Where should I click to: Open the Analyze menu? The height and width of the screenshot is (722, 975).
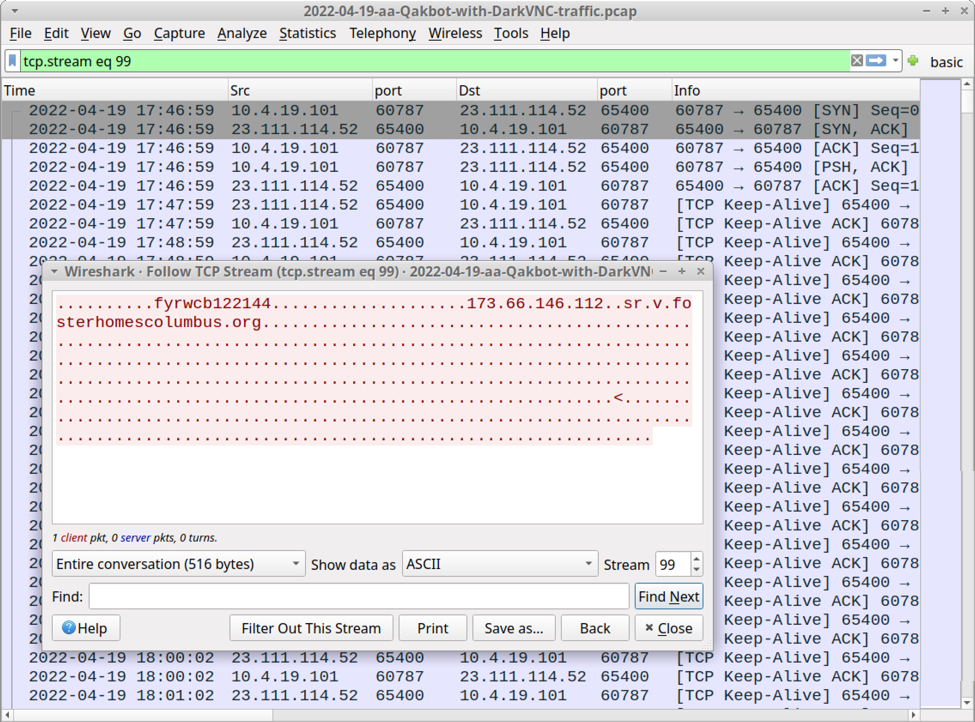(242, 33)
